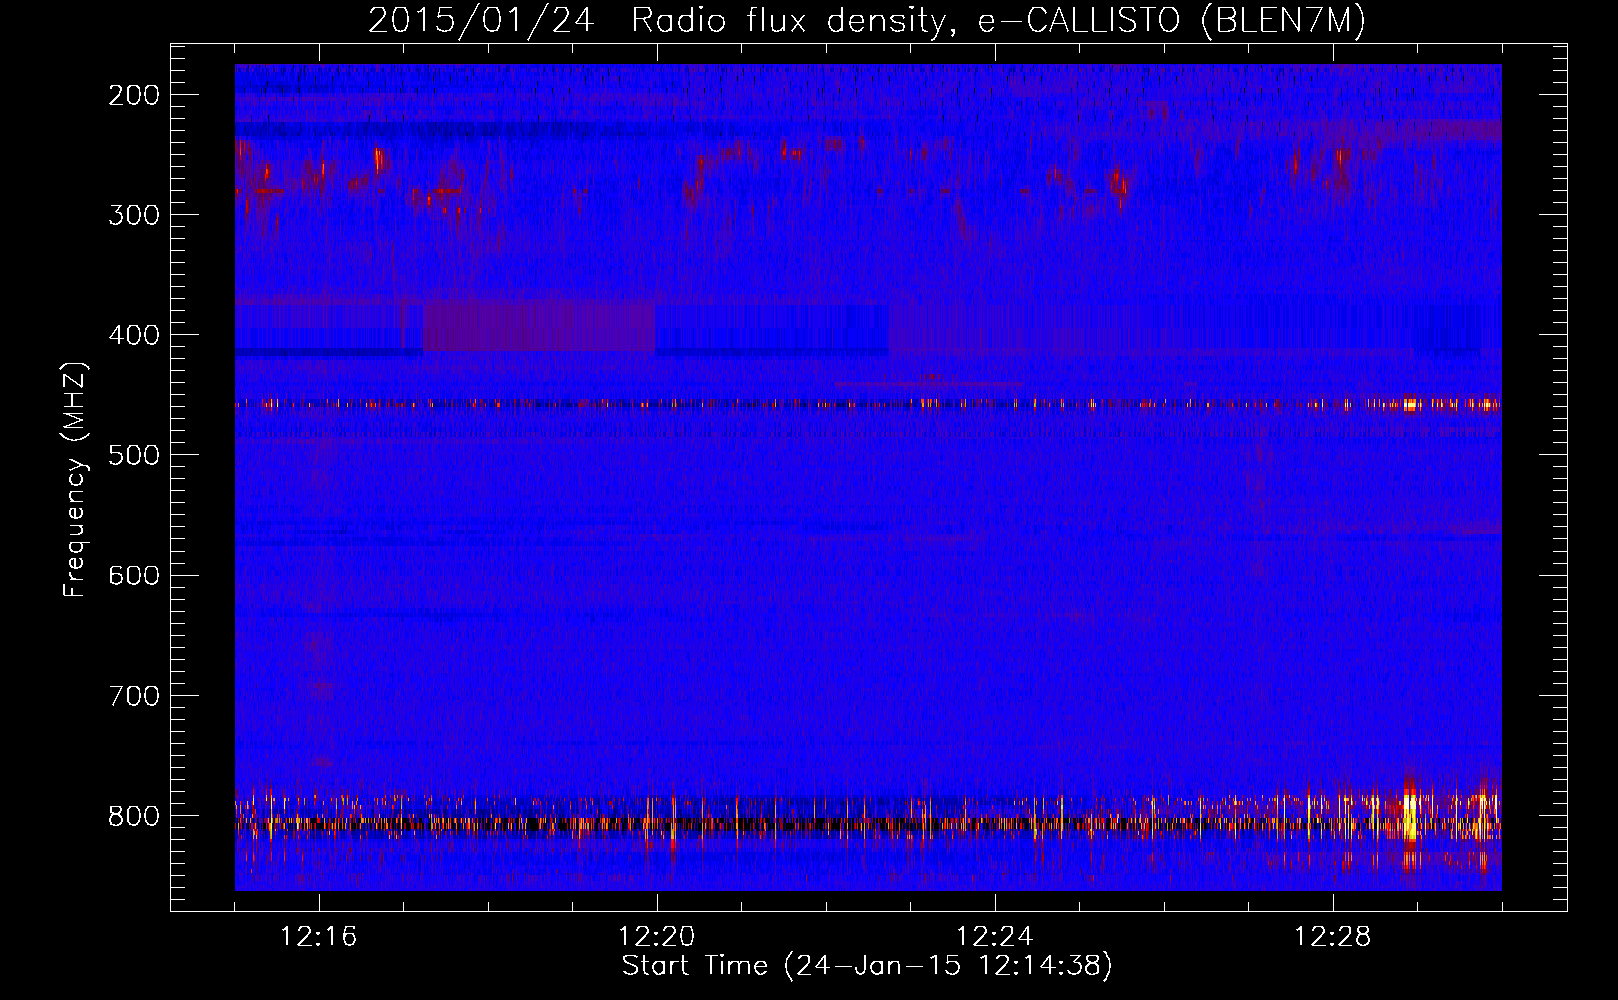
Task: Click the 12:28 time tick label
Action: (x=1333, y=937)
